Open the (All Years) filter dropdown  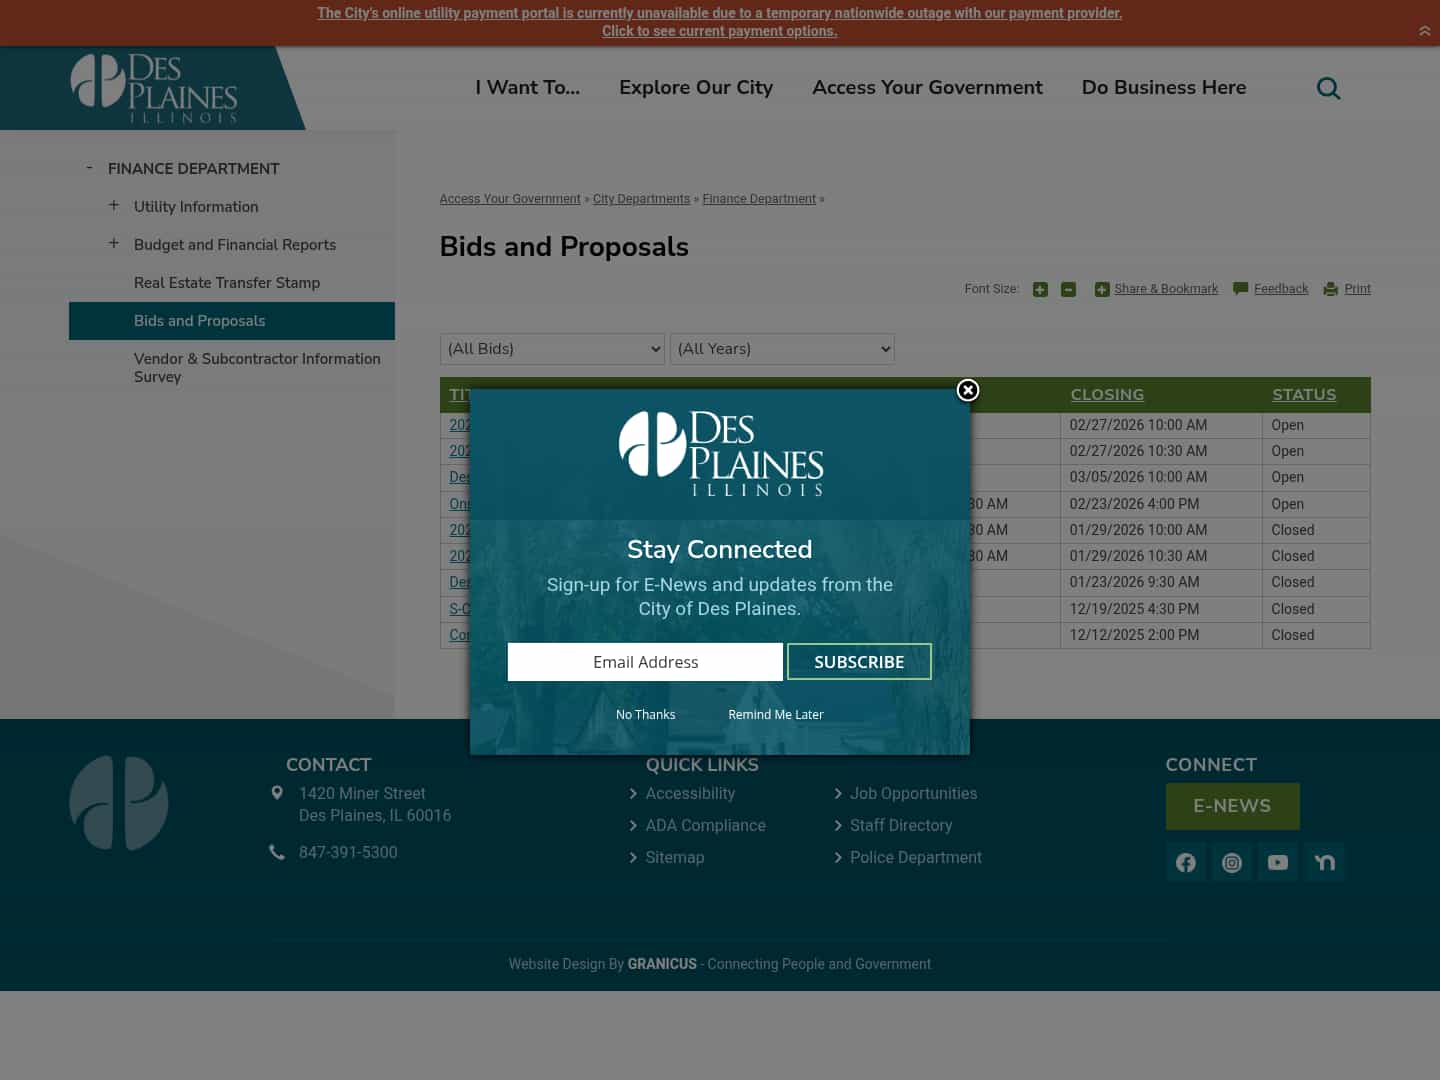pos(782,349)
